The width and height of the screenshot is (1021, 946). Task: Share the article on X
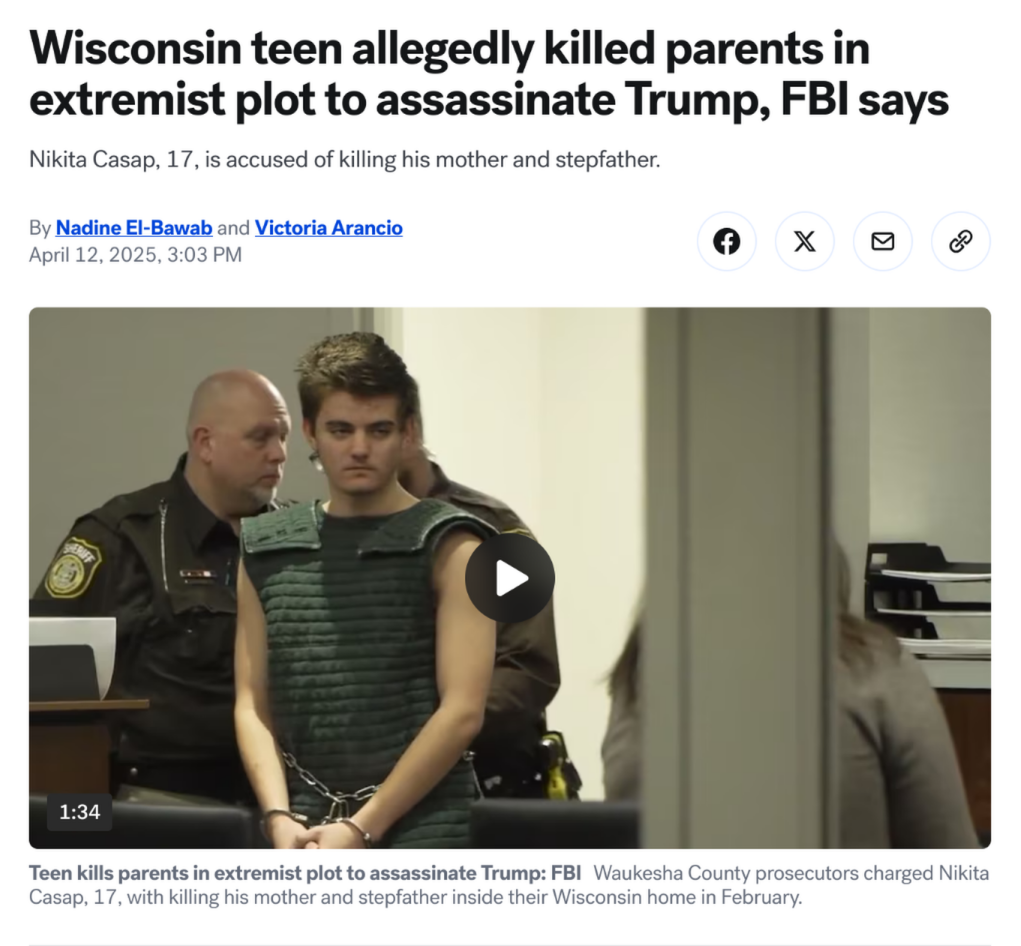click(804, 241)
